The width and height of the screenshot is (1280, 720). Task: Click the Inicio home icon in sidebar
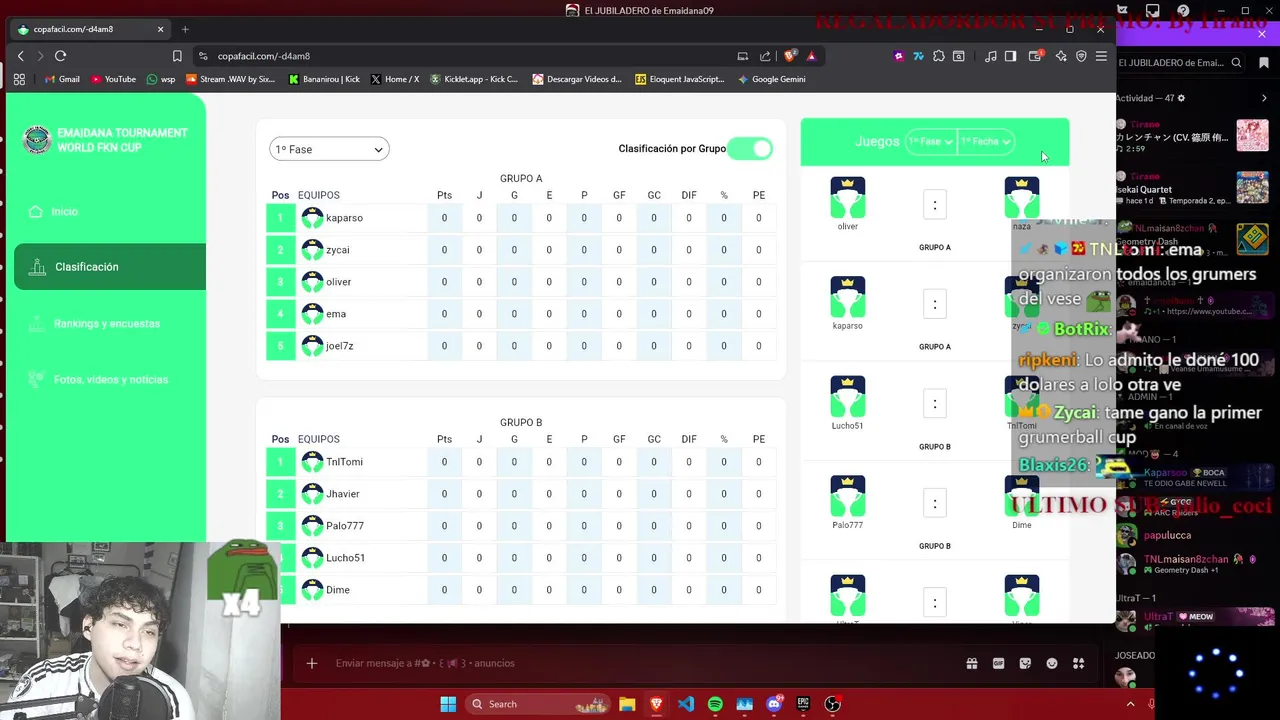(x=36, y=212)
